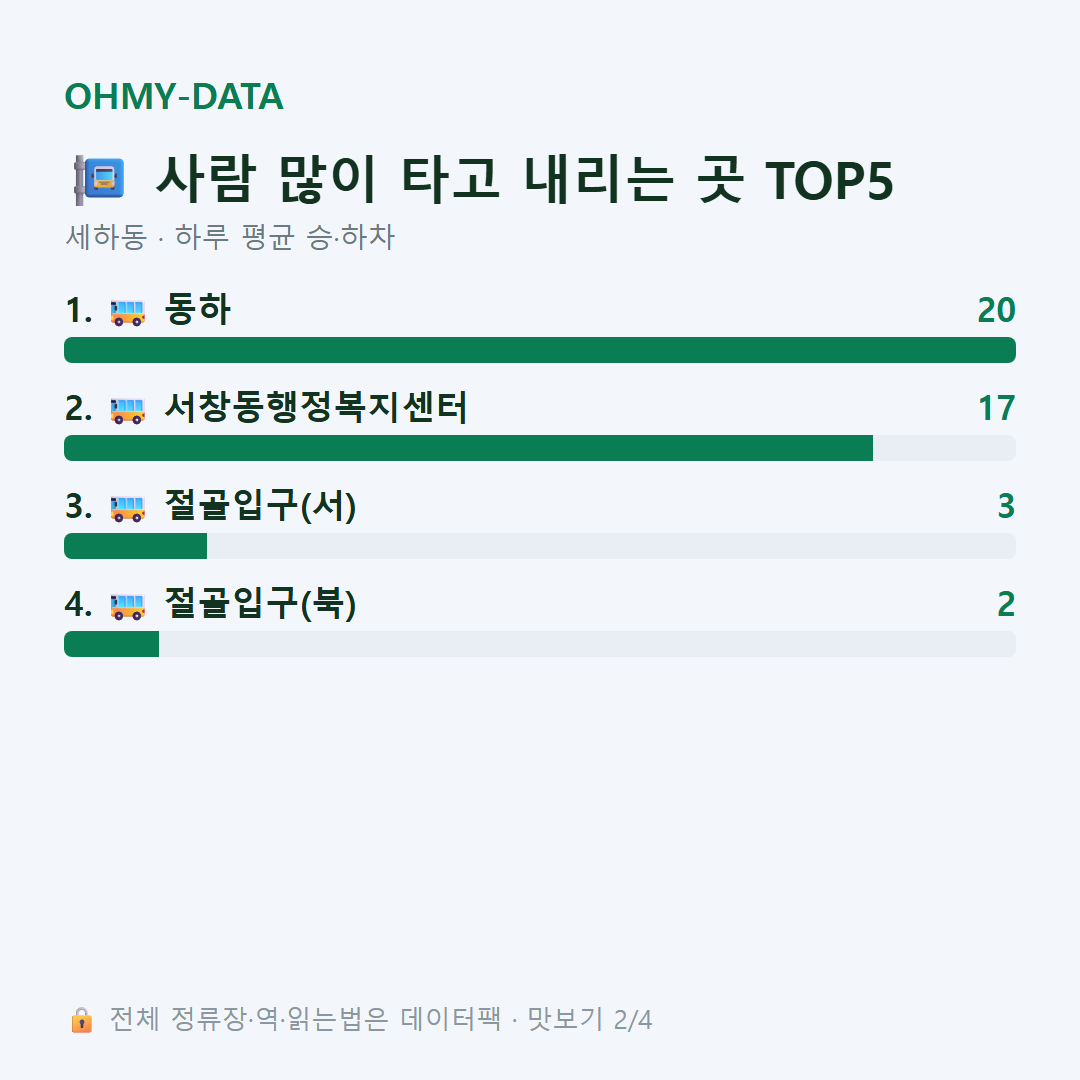Screen dimensions: 1080x1080
Task: Click the 동하 stop name
Action: 198,310
